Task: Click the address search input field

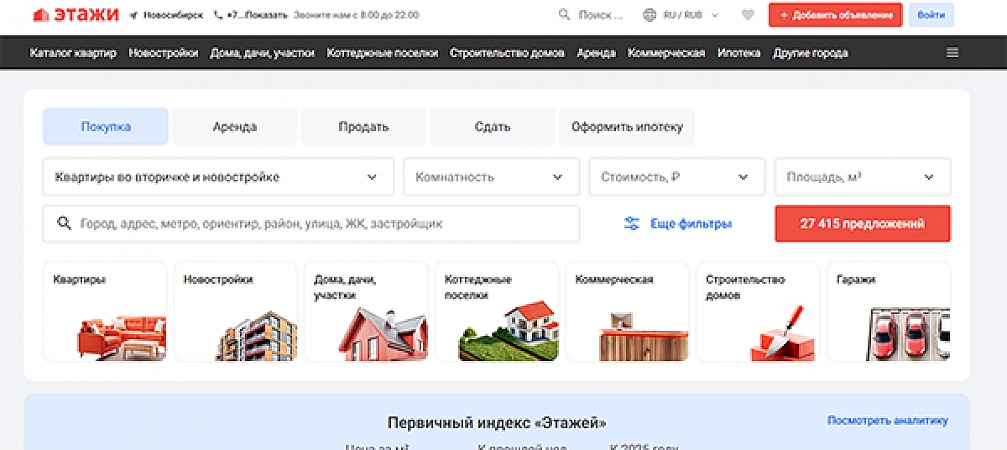Action: click(x=311, y=223)
